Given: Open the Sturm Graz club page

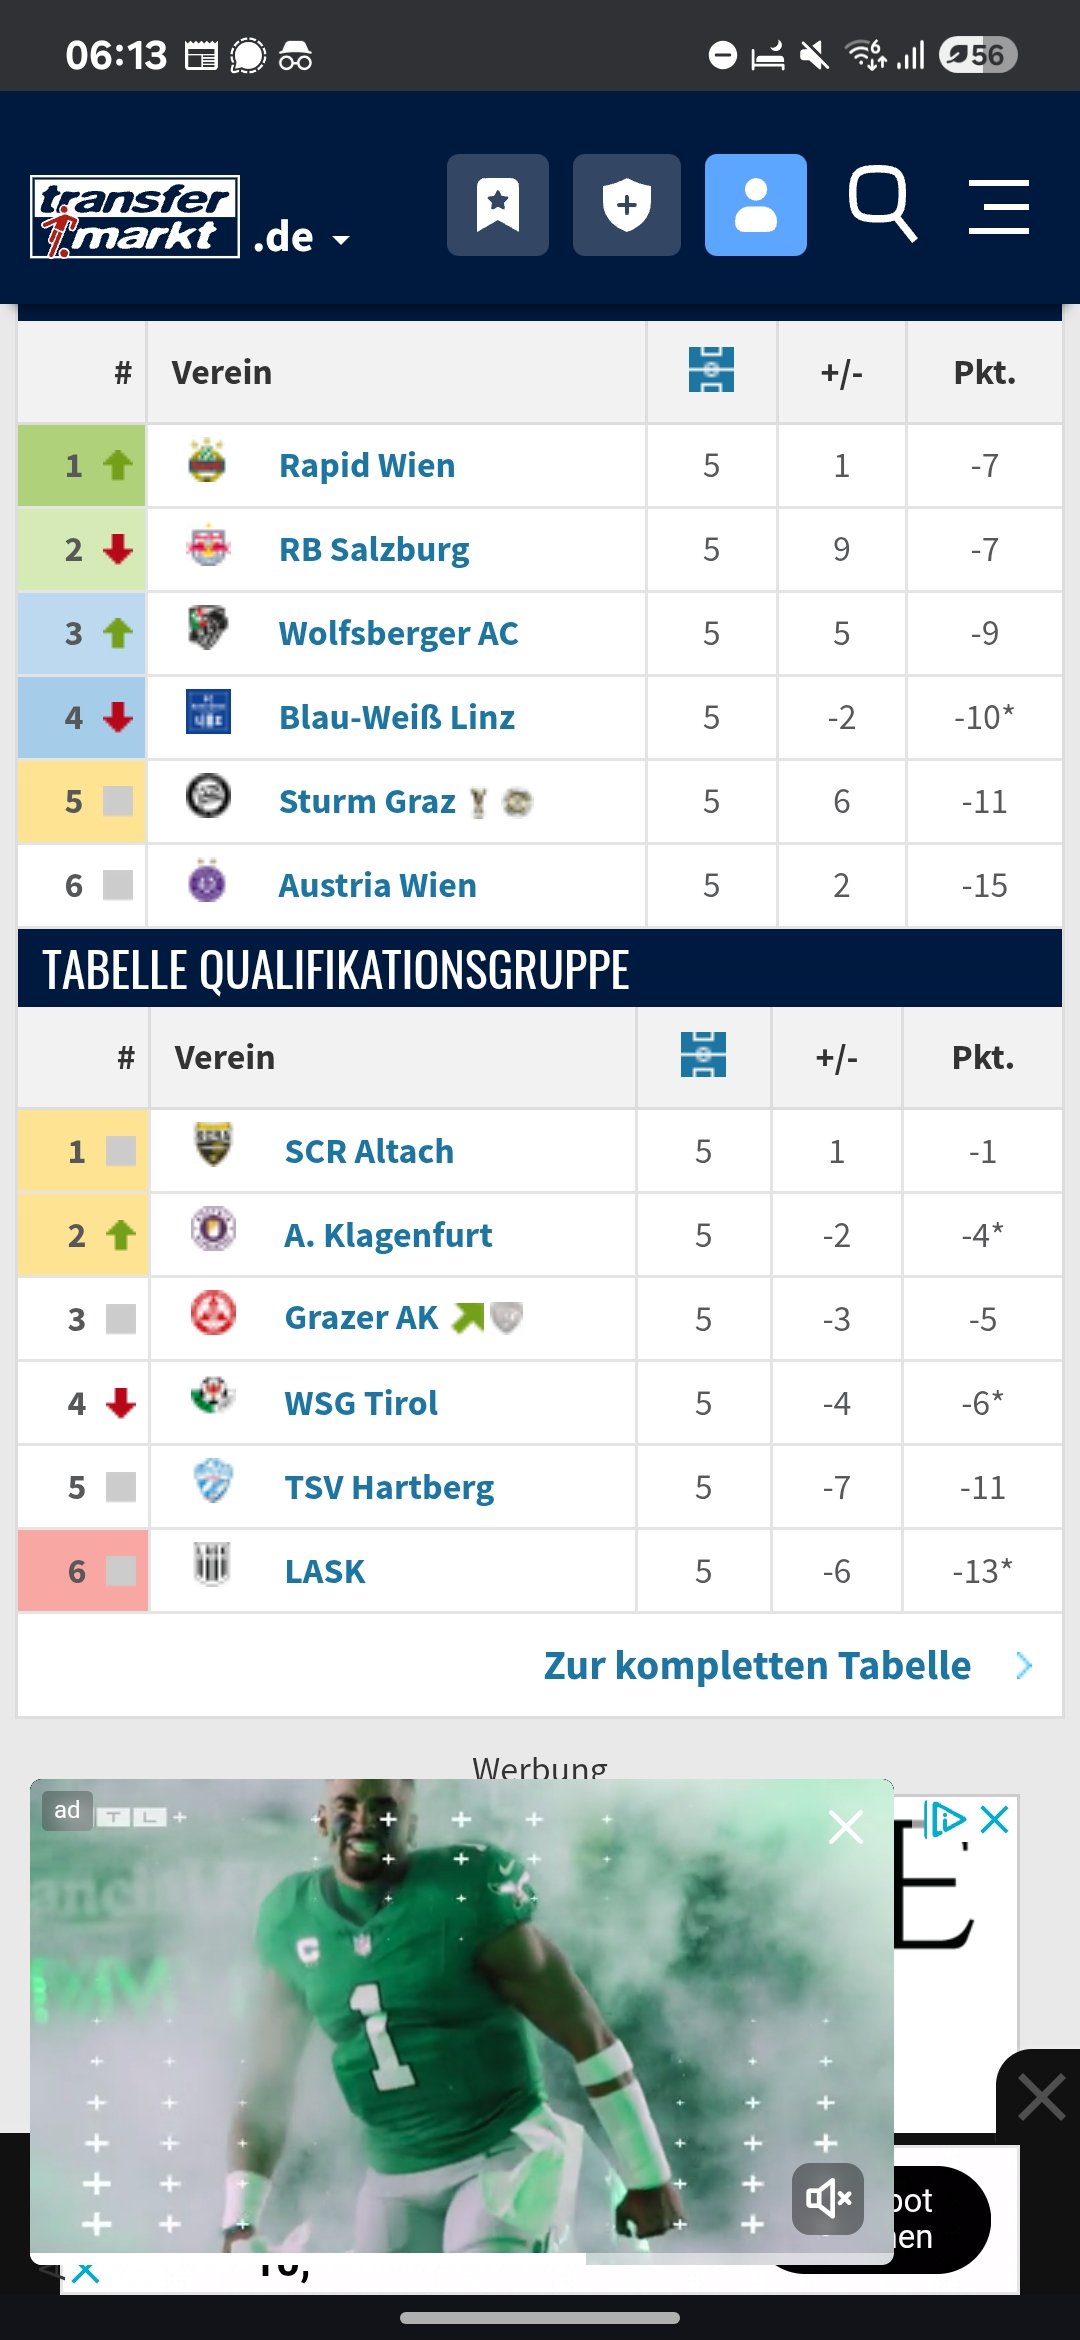Looking at the screenshot, I should coord(367,802).
